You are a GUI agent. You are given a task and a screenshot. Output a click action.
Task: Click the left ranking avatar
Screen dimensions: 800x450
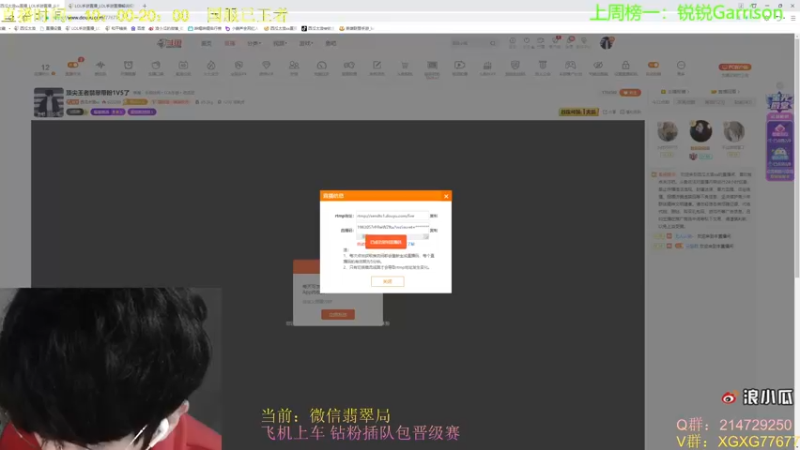667,132
